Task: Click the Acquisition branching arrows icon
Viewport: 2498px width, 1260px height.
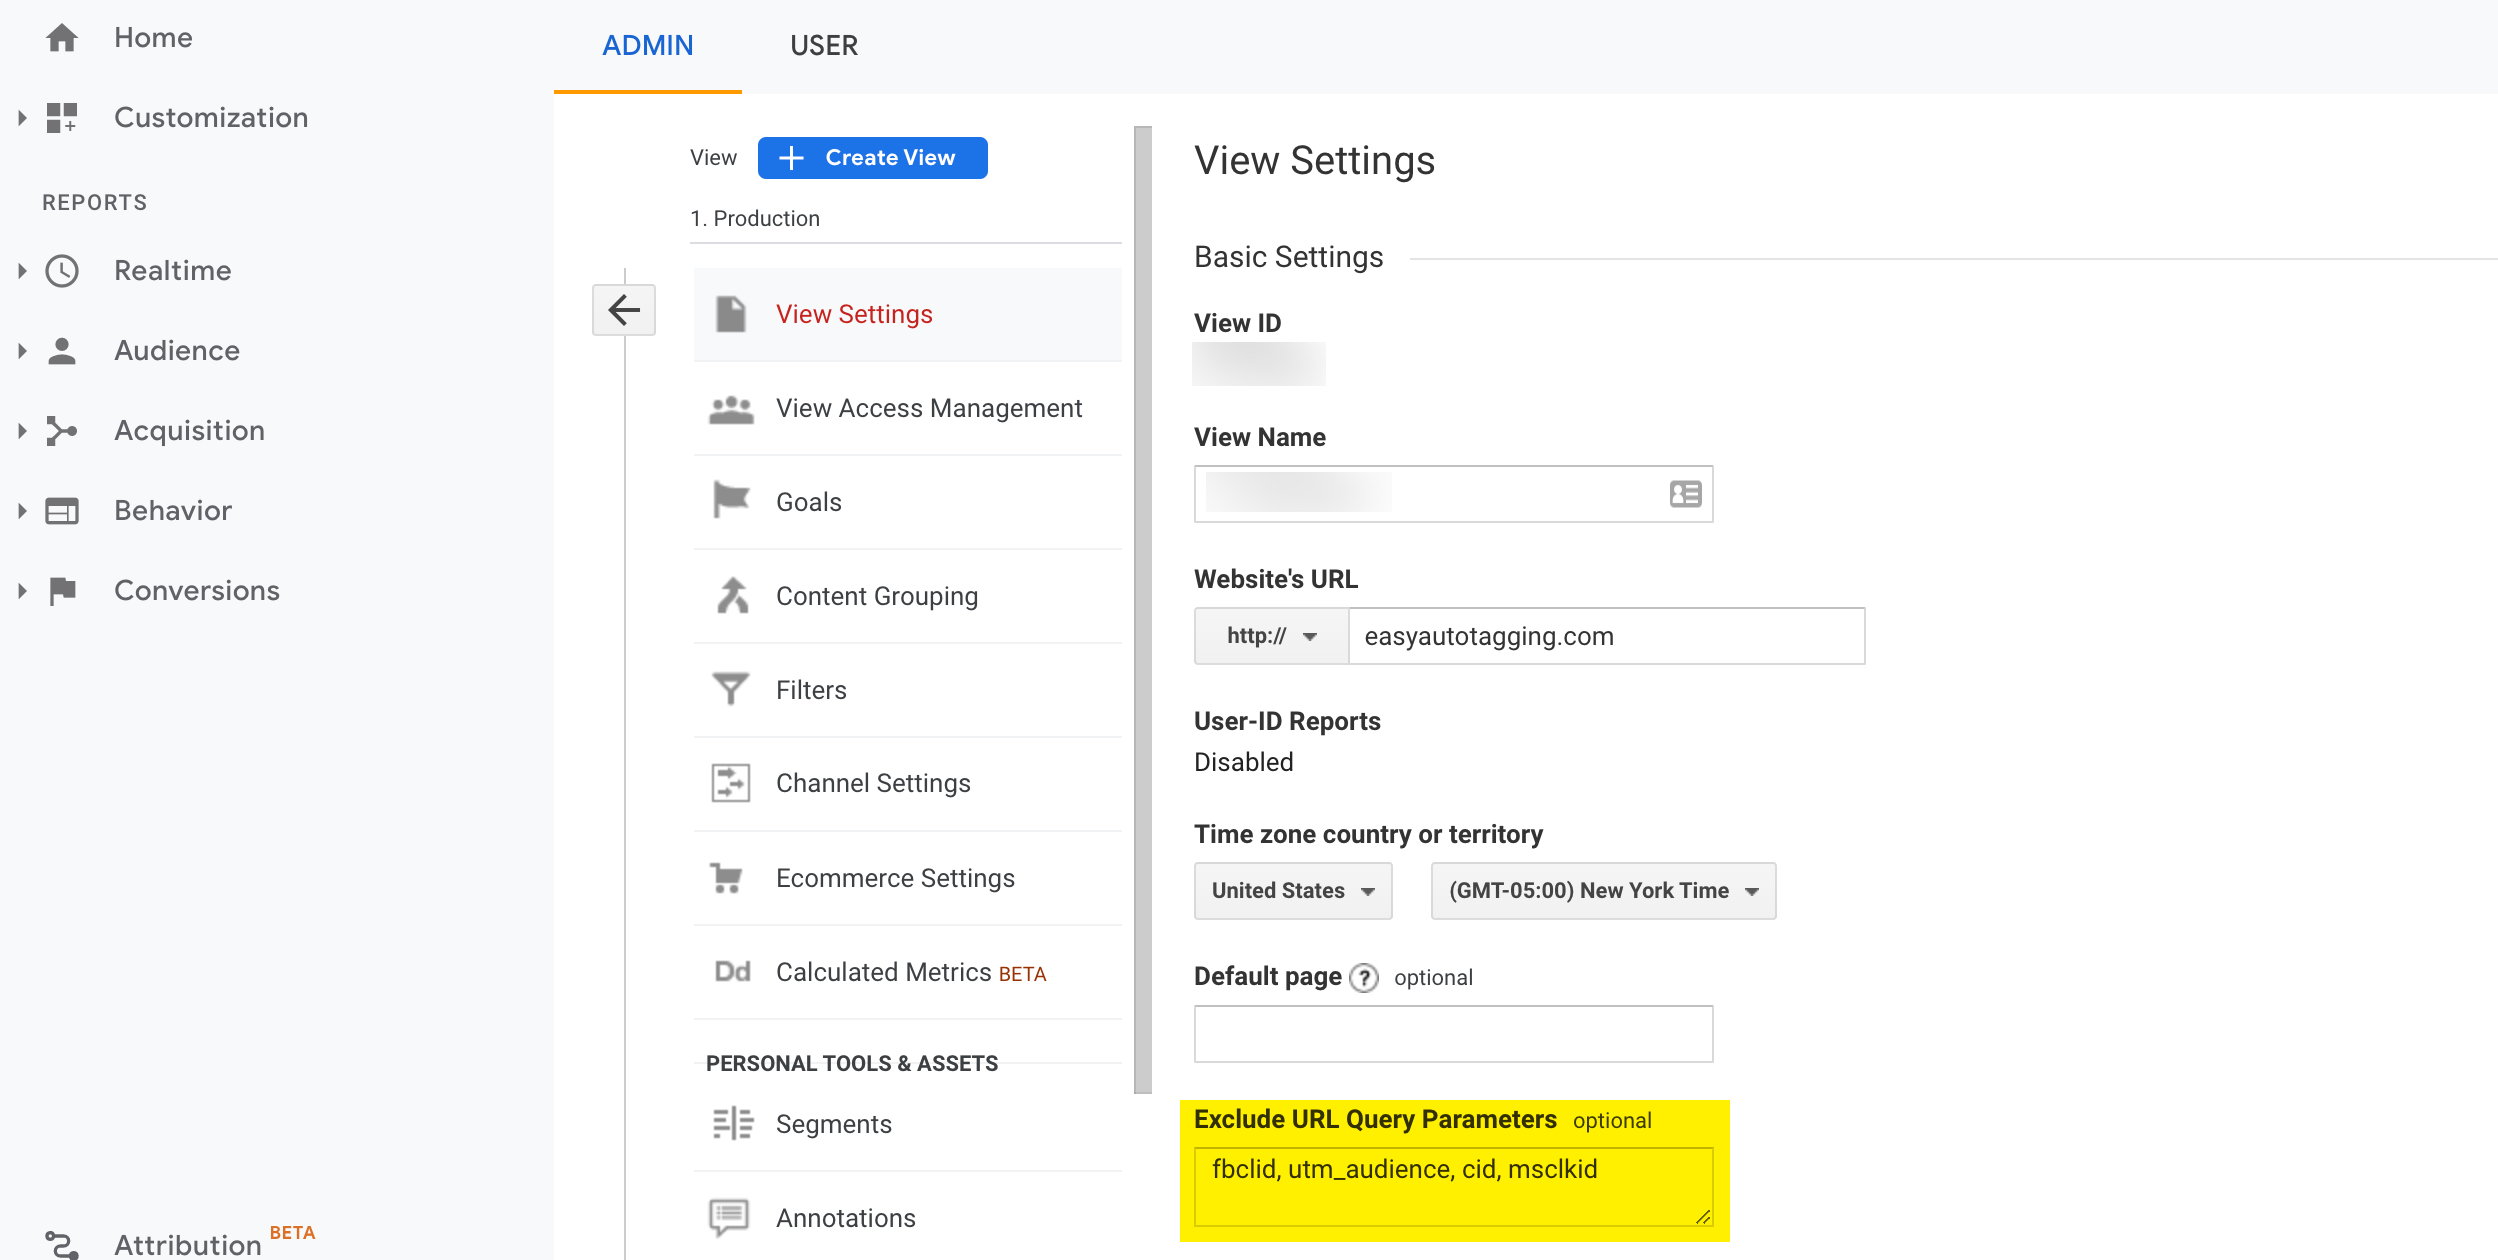Action: [62, 431]
